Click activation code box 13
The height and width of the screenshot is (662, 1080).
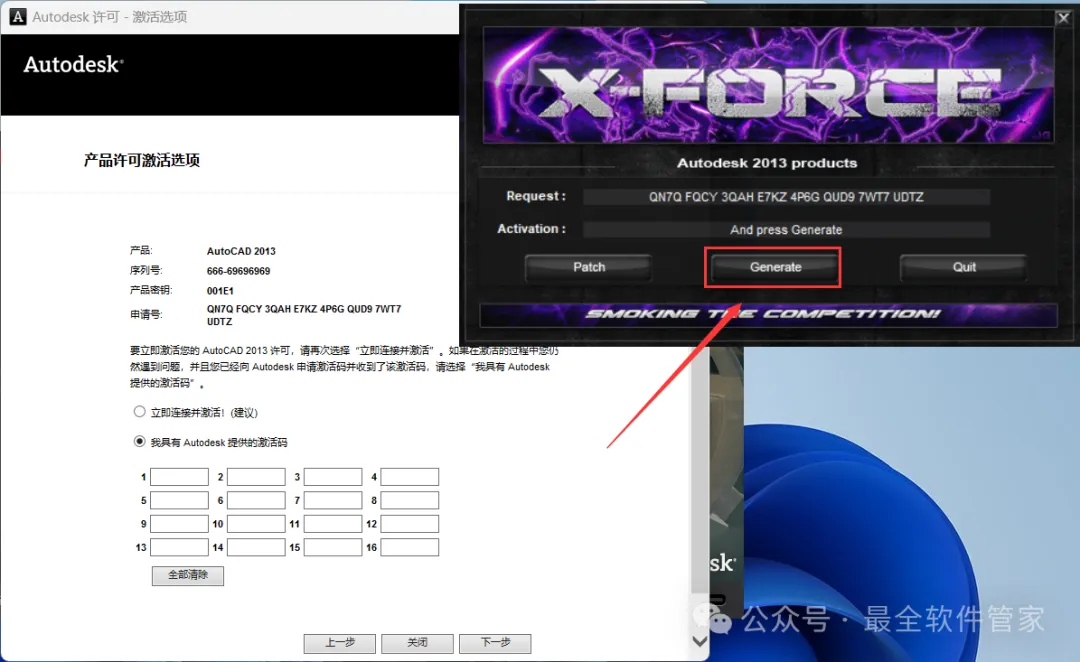(179, 547)
